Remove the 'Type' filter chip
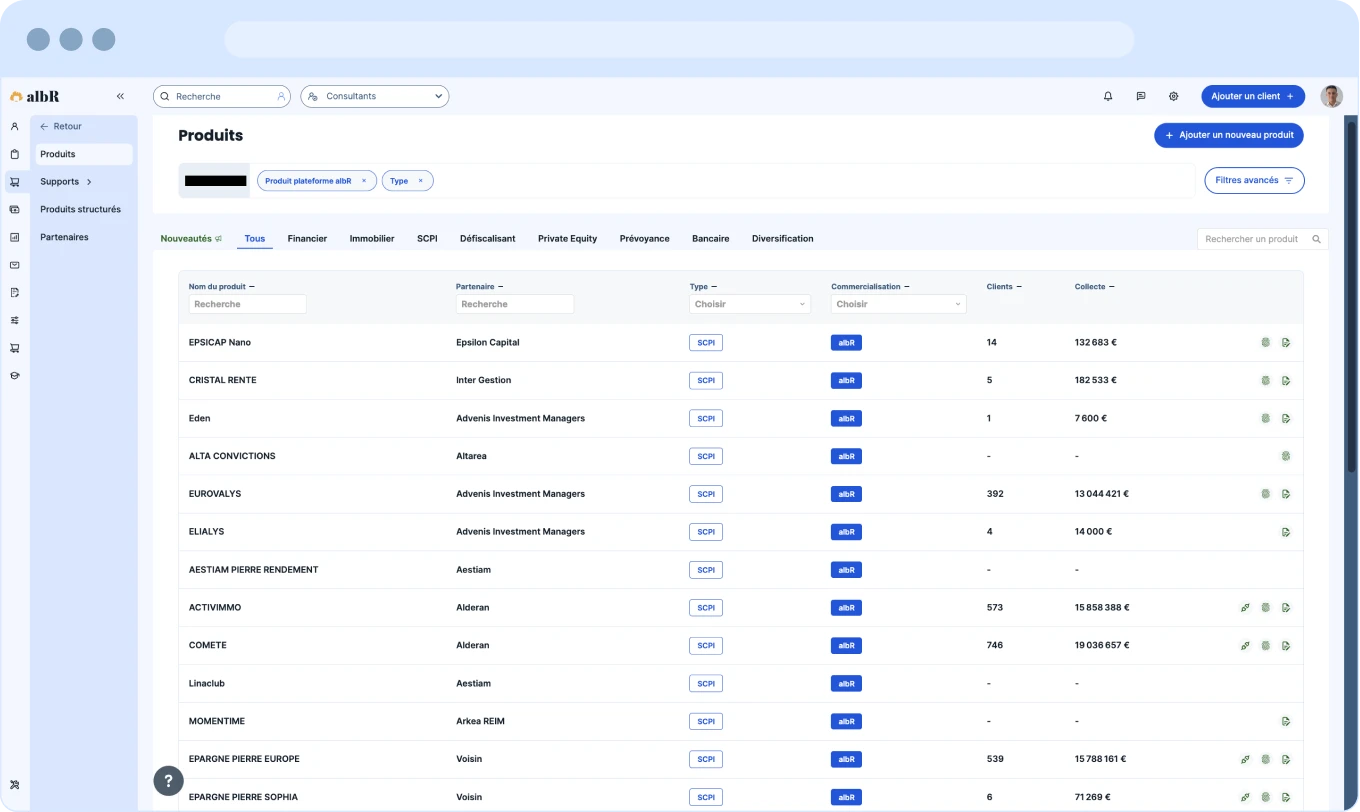Image resolution: width=1360 pixels, height=812 pixels. coord(421,181)
